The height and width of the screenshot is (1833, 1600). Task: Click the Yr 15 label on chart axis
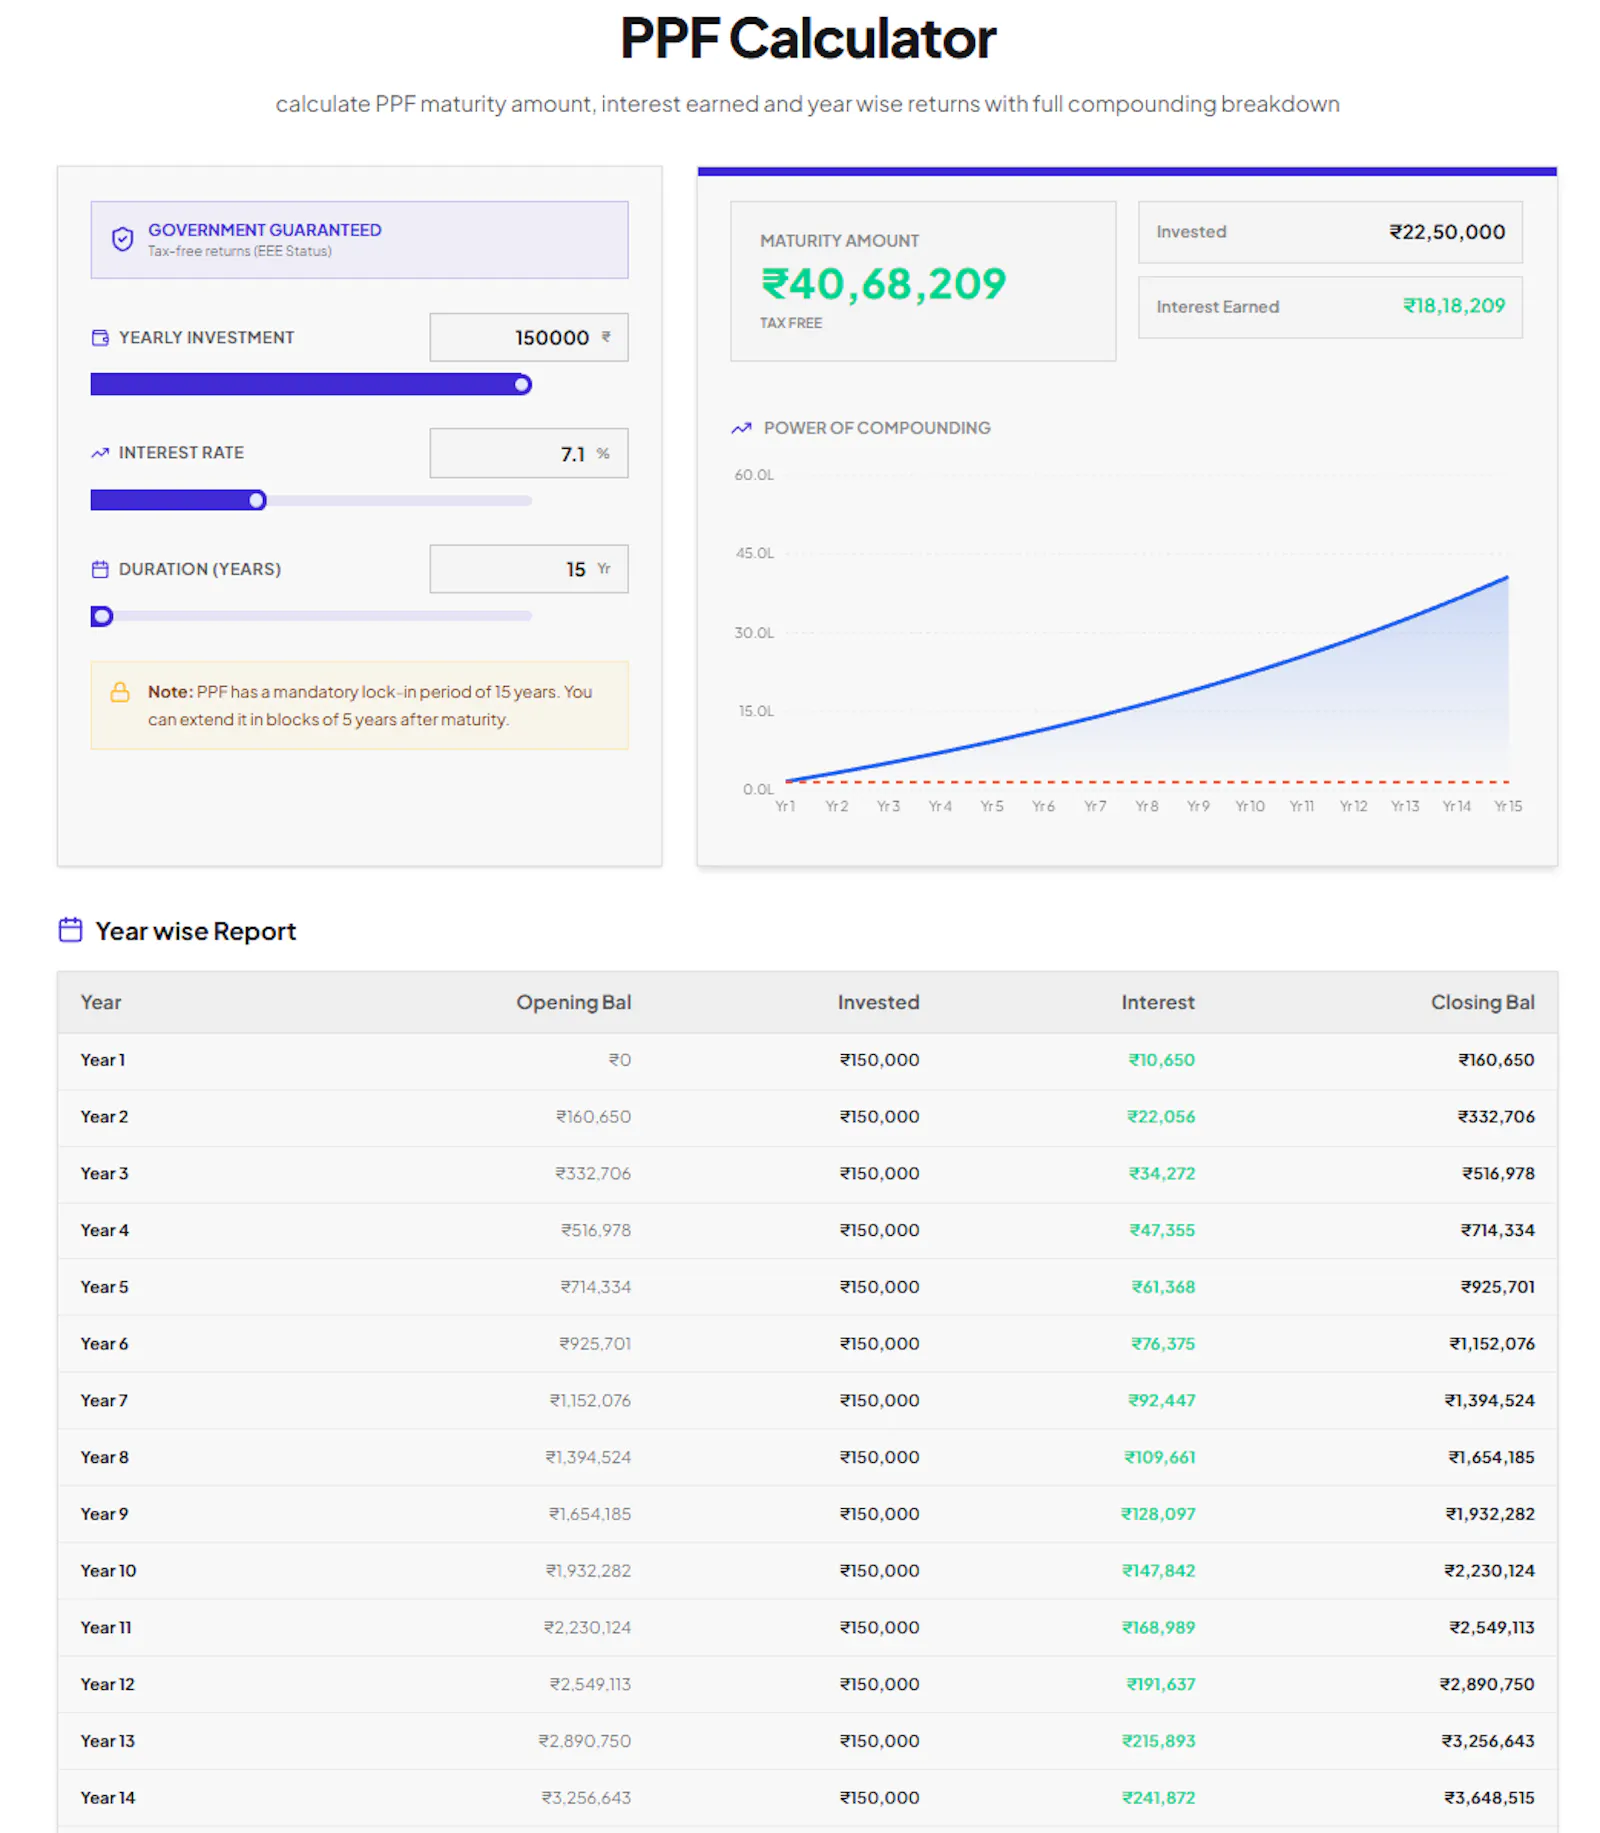pos(1508,806)
